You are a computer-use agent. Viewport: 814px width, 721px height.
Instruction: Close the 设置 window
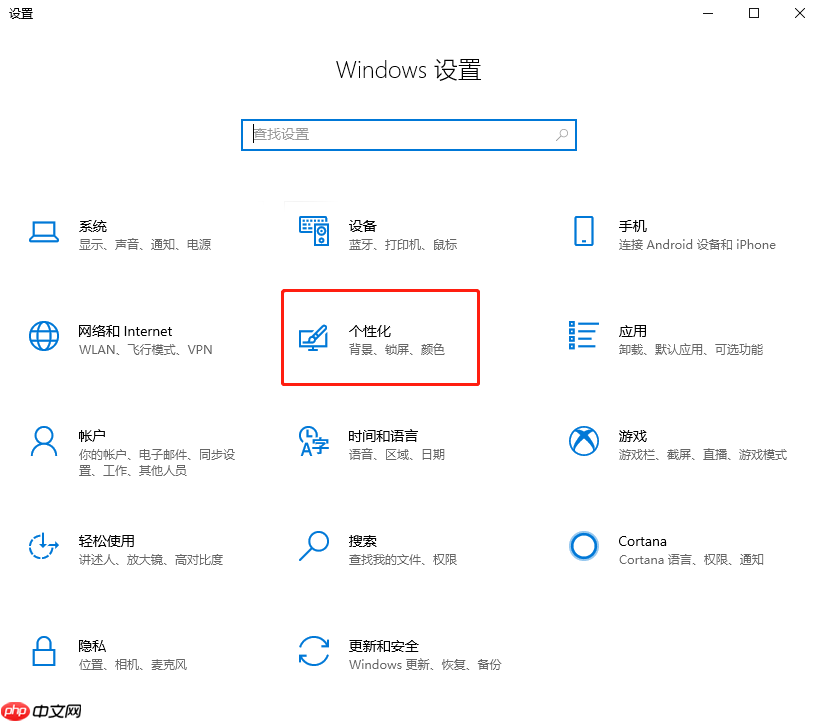799,13
